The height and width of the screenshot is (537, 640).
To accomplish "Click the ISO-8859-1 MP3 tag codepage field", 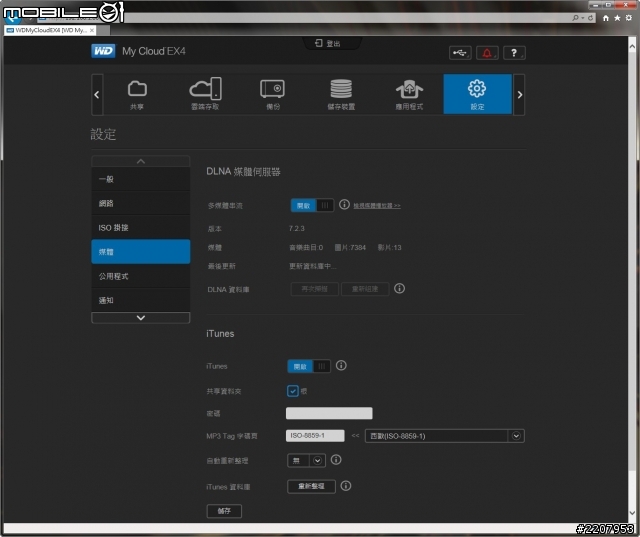I will click(x=315, y=436).
